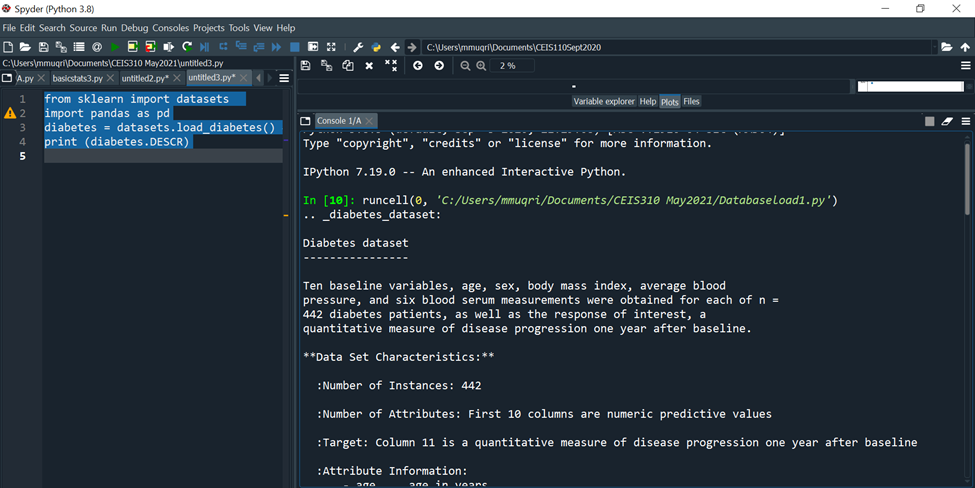Screen dimensions: 975x488
Task: Click warning icon on line 2
Action: [10, 113]
